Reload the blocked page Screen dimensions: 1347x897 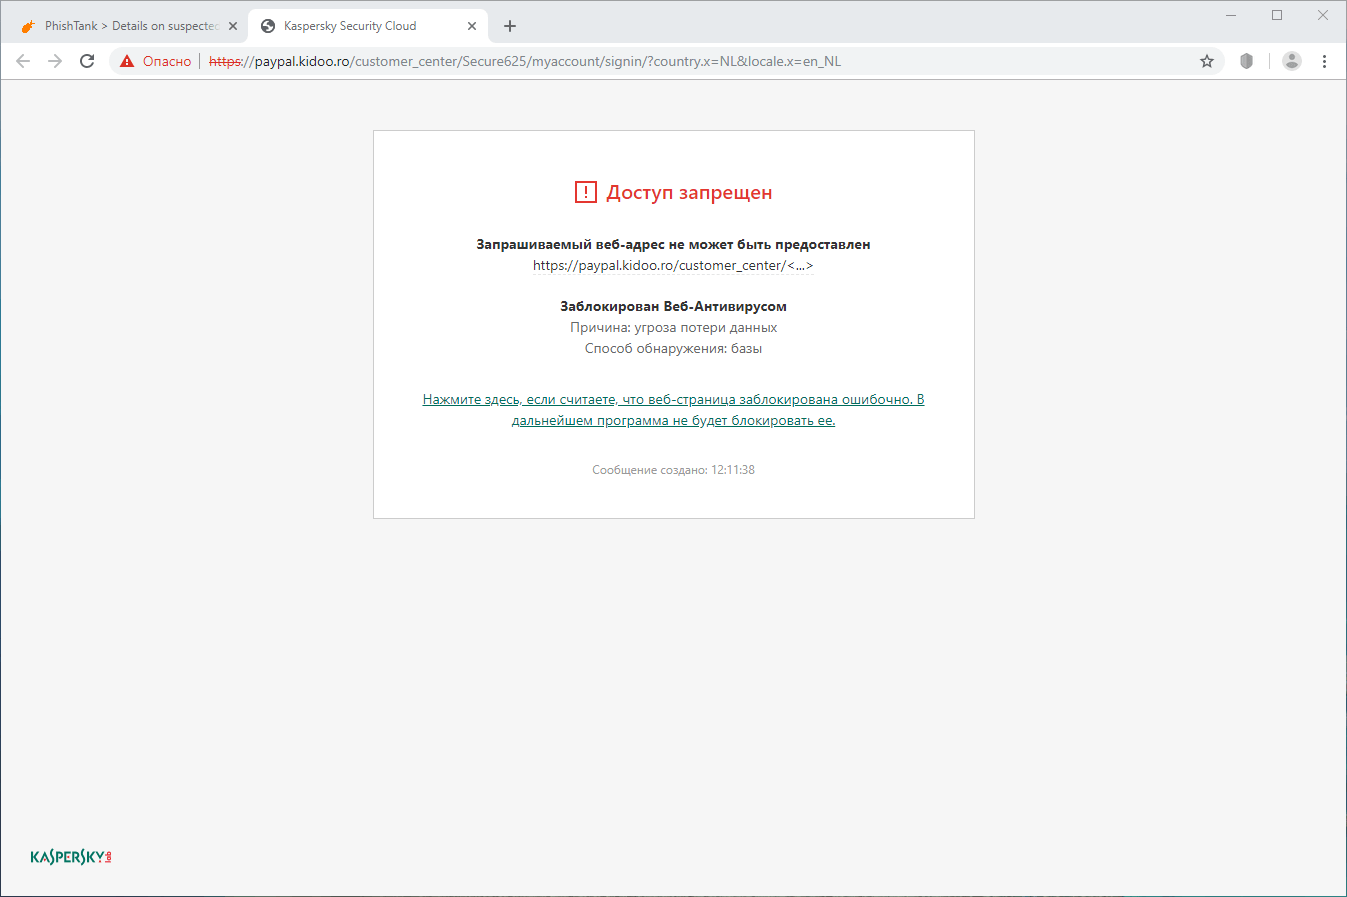click(87, 61)
